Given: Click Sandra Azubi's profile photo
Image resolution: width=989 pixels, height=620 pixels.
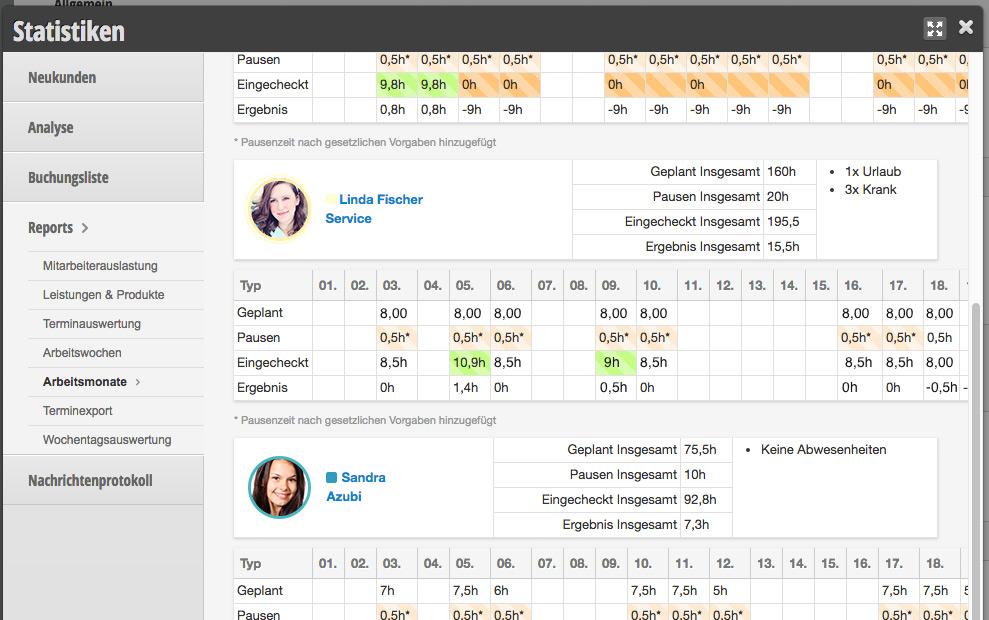Looking at the screenshot, I should [x=279, y=487].
